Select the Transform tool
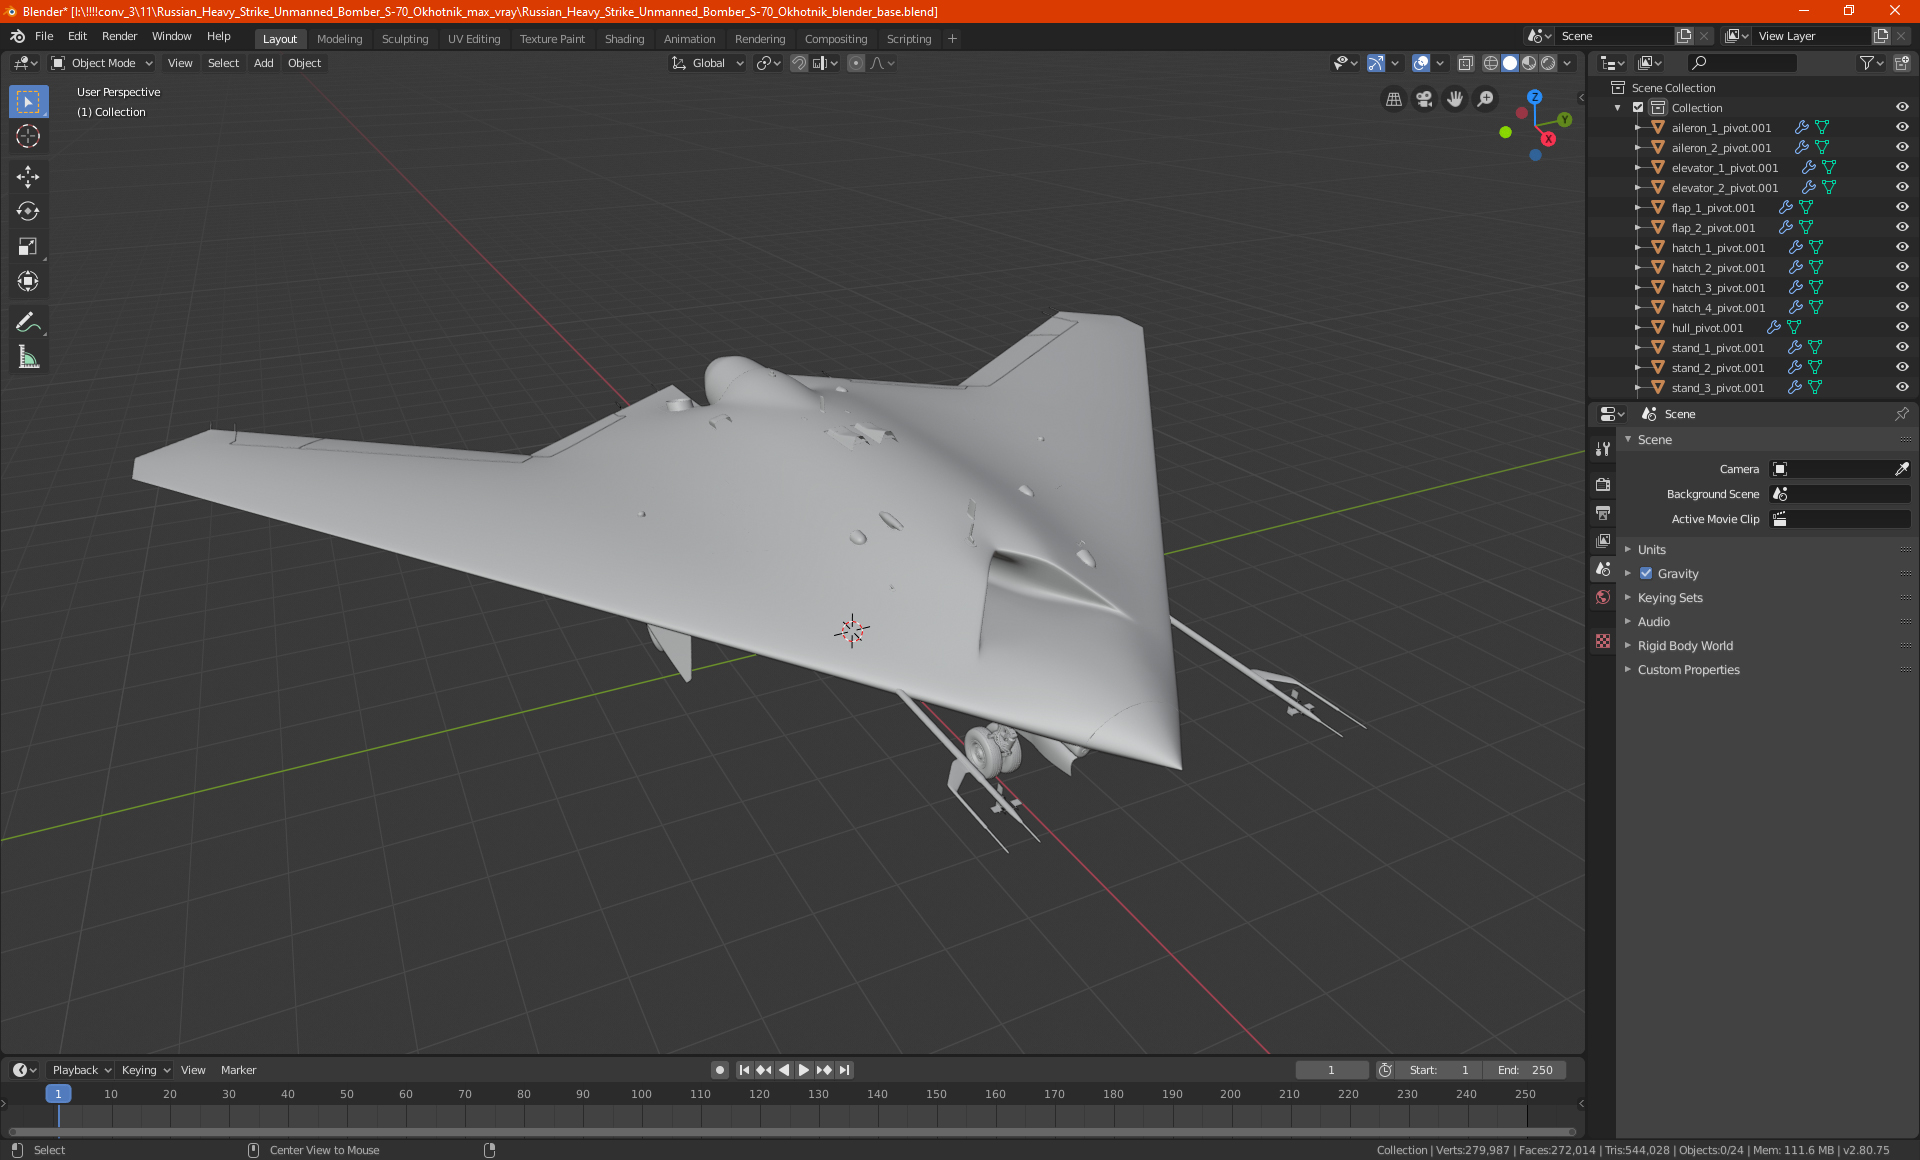The width and height of the screenshot is (1920, 1160). click(28, 281)
